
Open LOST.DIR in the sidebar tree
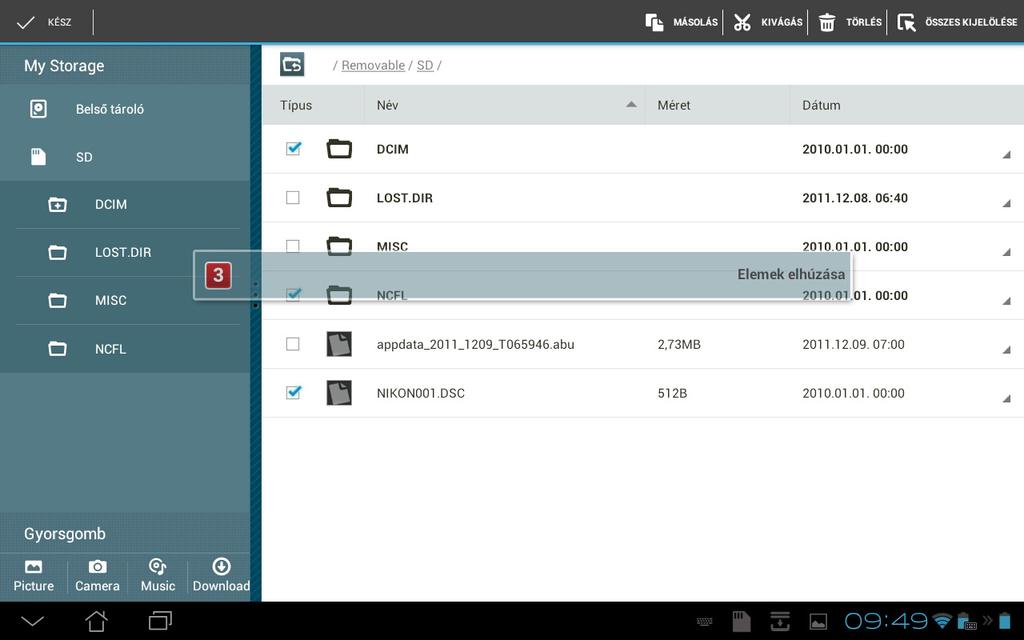(125, 252)
